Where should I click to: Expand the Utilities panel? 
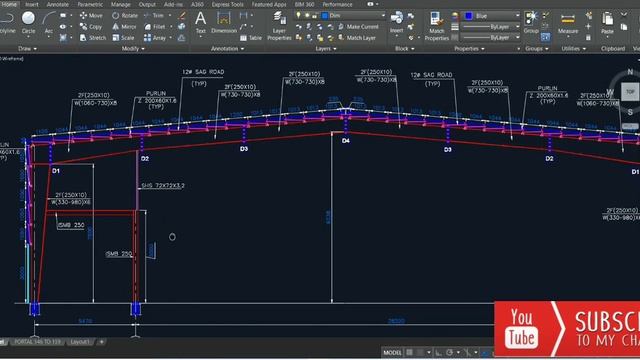(x=573, y=49)
